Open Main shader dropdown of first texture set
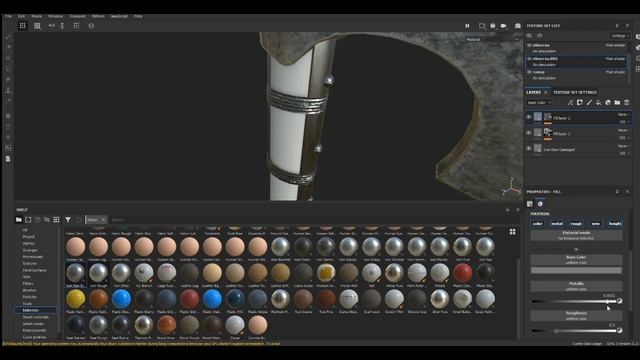This screenshot has width=640, height=360. [x=616, y=45]
